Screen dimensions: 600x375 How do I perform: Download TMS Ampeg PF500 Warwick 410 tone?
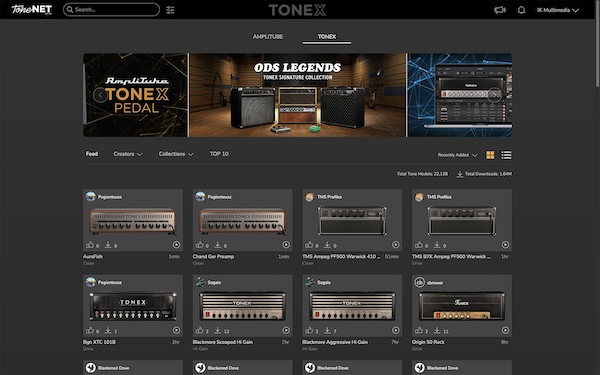point(328,245)
